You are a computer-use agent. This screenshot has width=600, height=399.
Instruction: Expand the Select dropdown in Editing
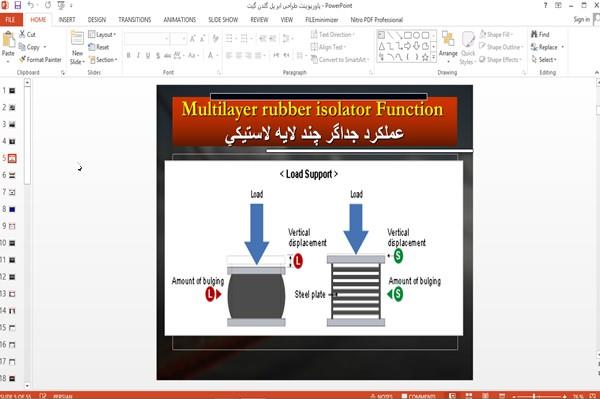pos(544,60)
